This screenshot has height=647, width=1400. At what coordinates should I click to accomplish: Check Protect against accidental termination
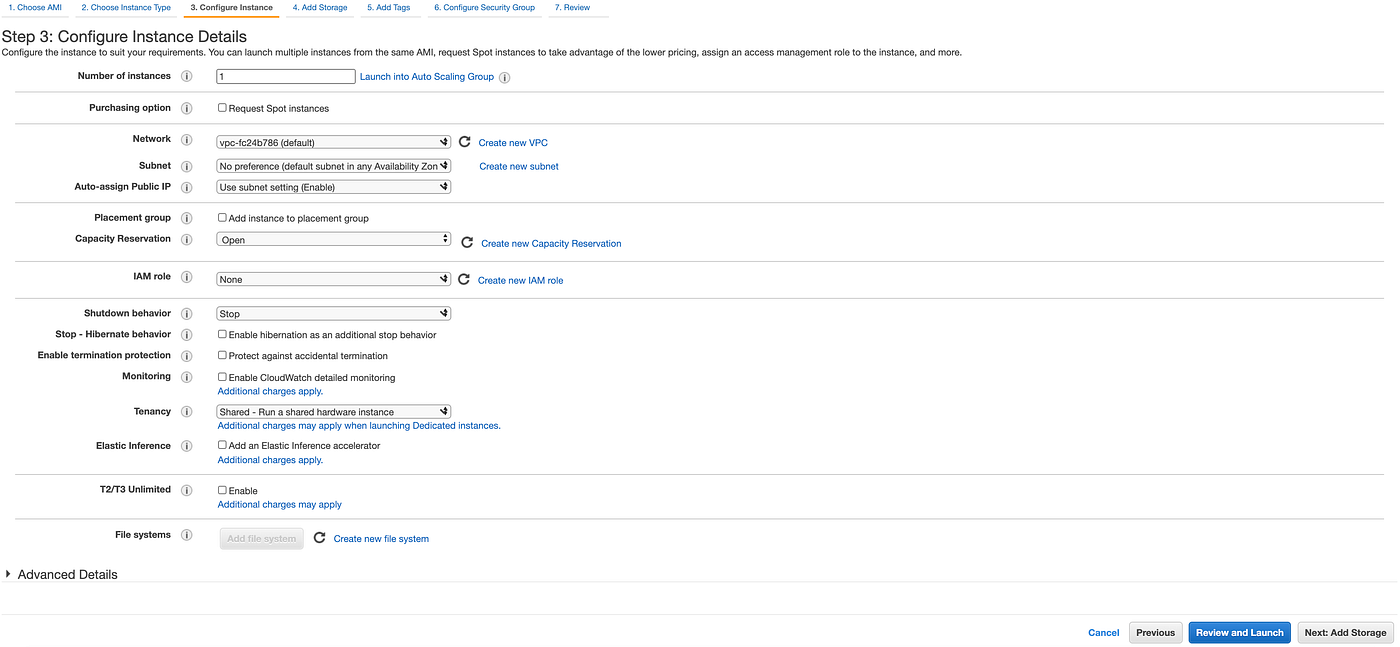click(x=221, y=355)
